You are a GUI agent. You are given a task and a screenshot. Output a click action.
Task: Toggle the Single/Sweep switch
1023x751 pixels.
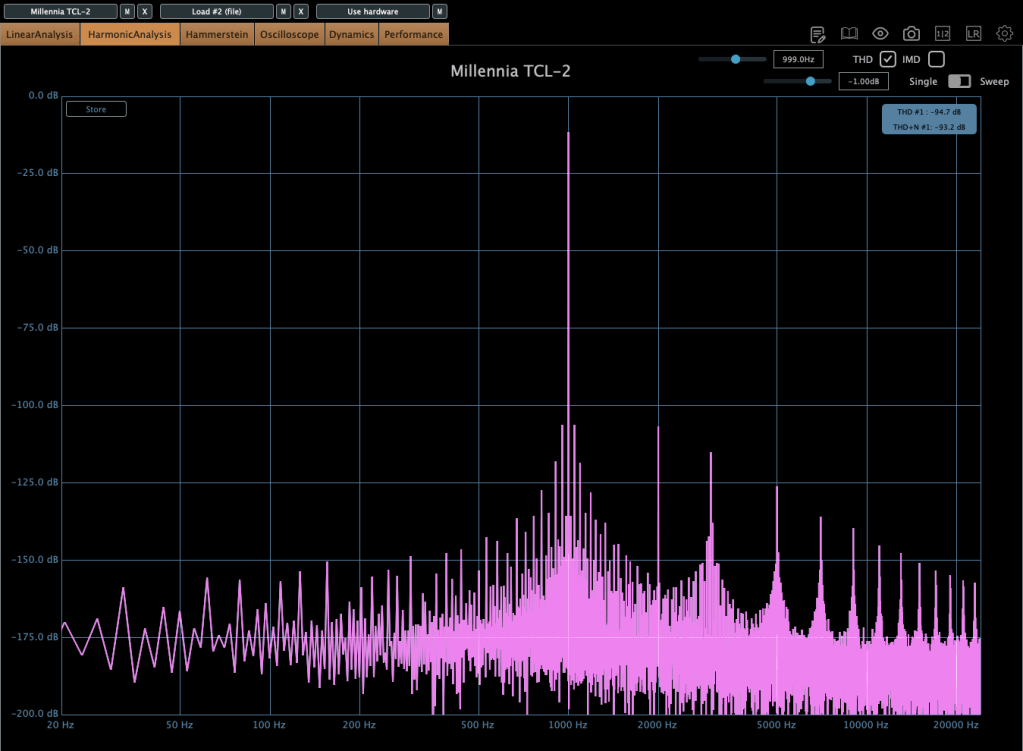pyautogui.click(x=959, y=81)
